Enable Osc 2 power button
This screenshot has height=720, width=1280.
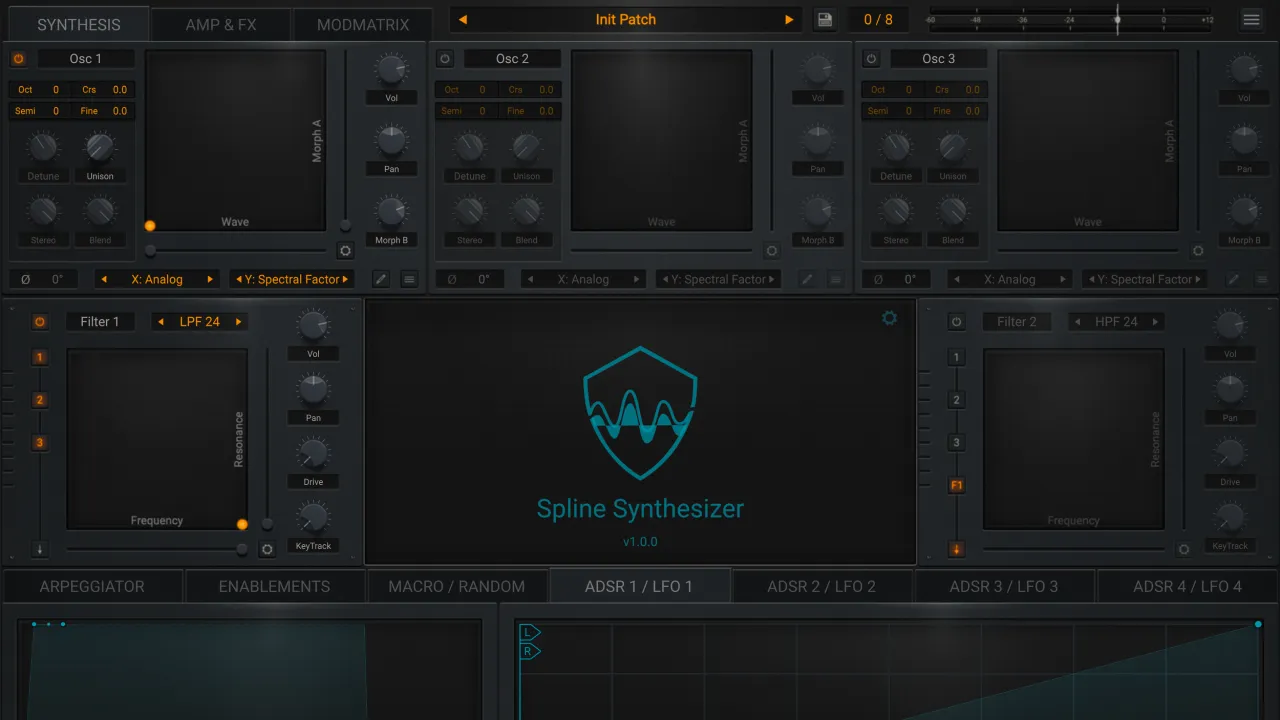coord(445,59)
